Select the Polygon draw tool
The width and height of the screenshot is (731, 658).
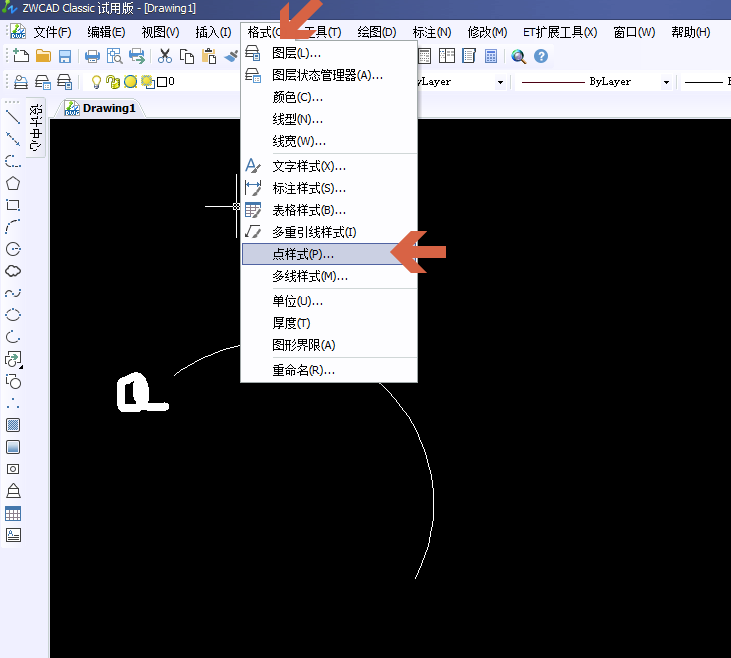pos(13,183)
